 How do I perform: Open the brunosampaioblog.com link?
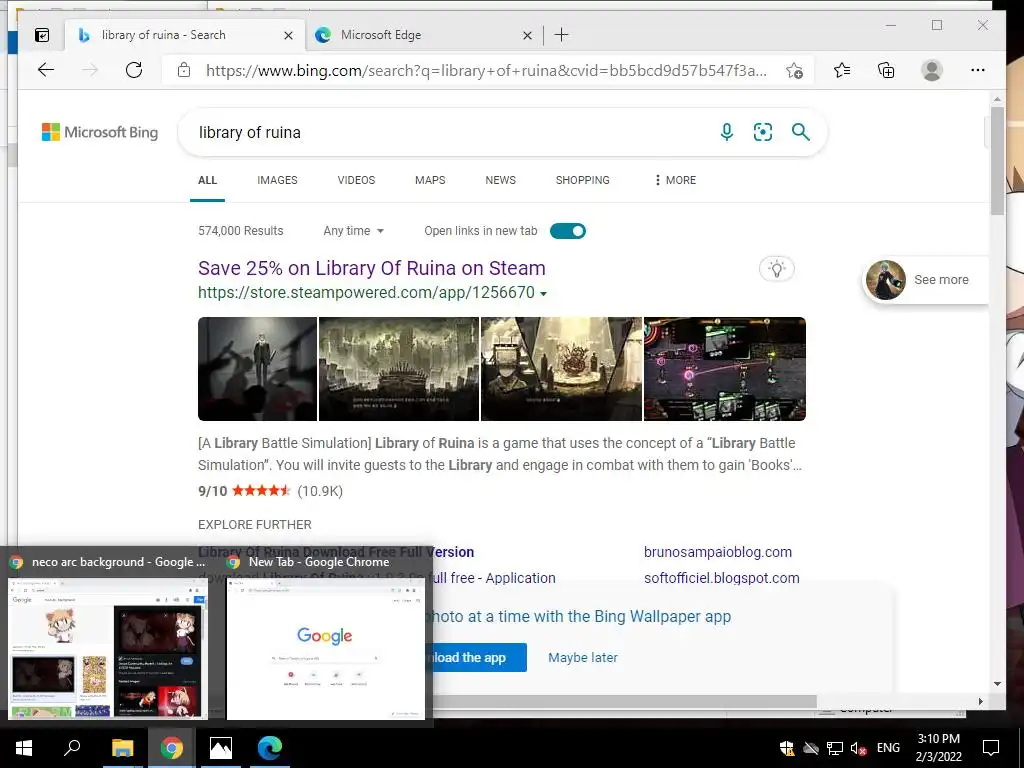point(718,552)
